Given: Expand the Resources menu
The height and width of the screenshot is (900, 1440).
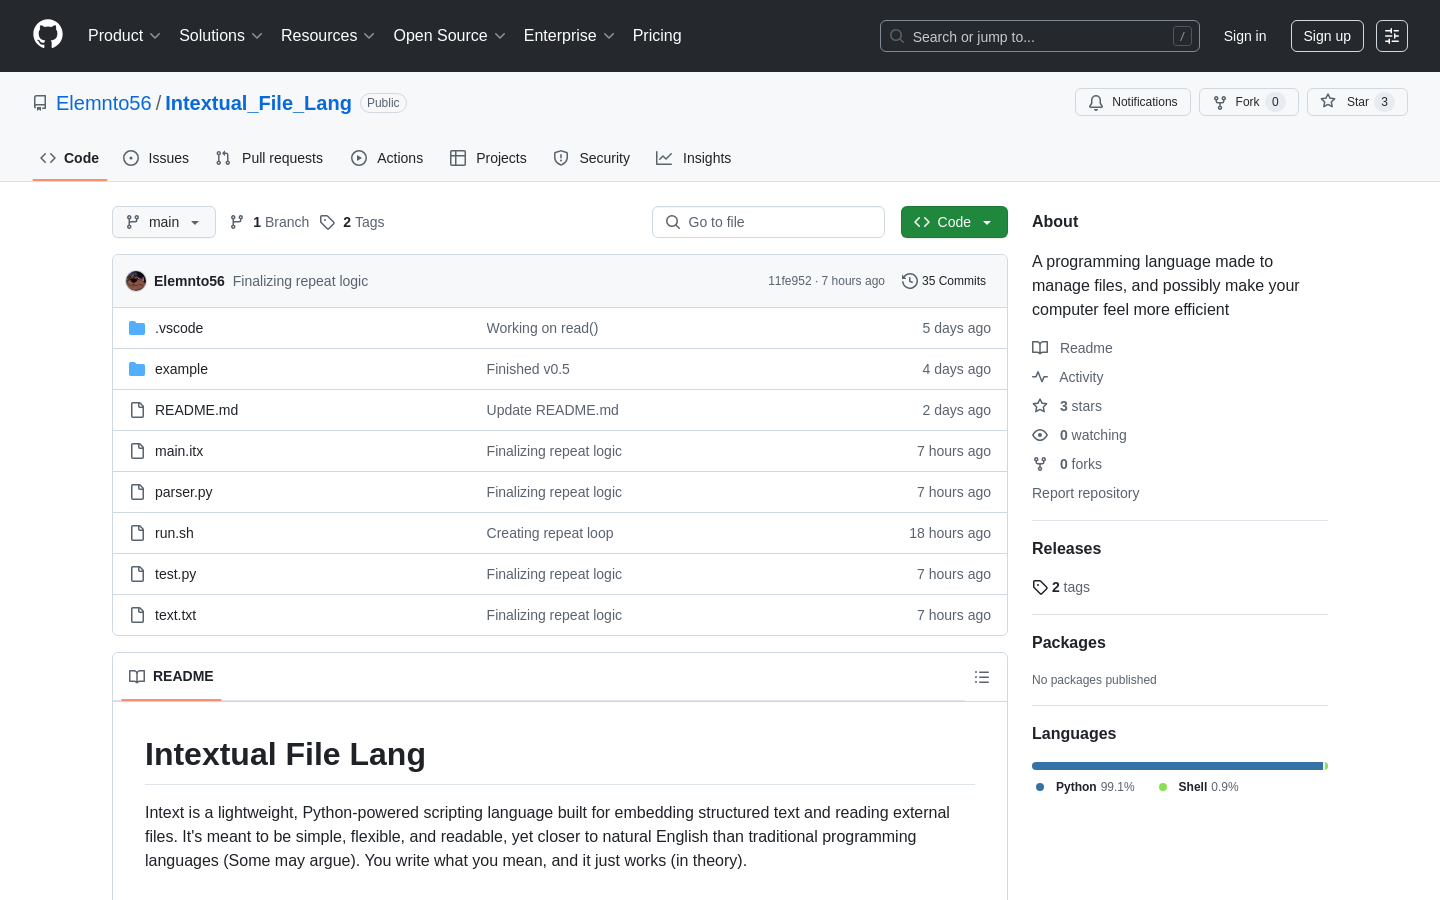Looking at the screenshot, I should tap(328, 35).
